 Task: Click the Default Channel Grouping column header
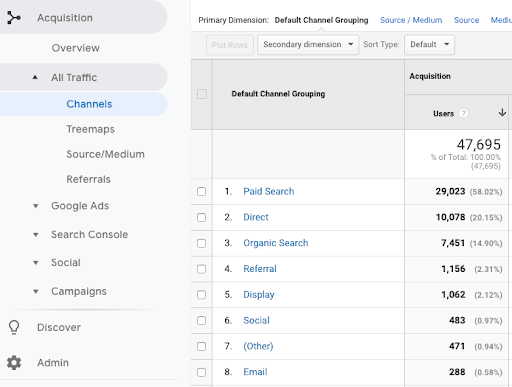278,94
